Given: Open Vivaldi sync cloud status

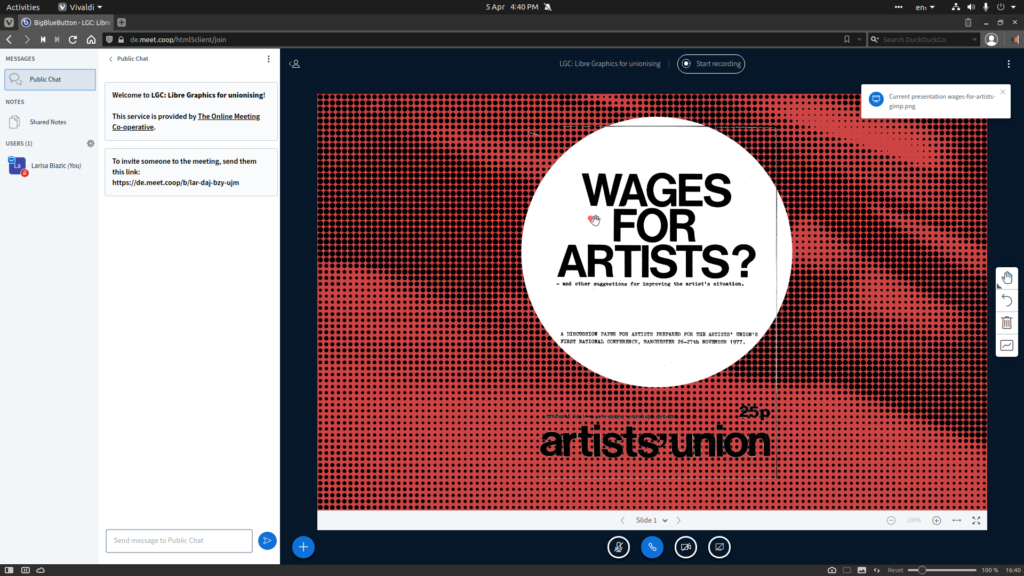Looking at the screenshot, I should tap(40, 570).
